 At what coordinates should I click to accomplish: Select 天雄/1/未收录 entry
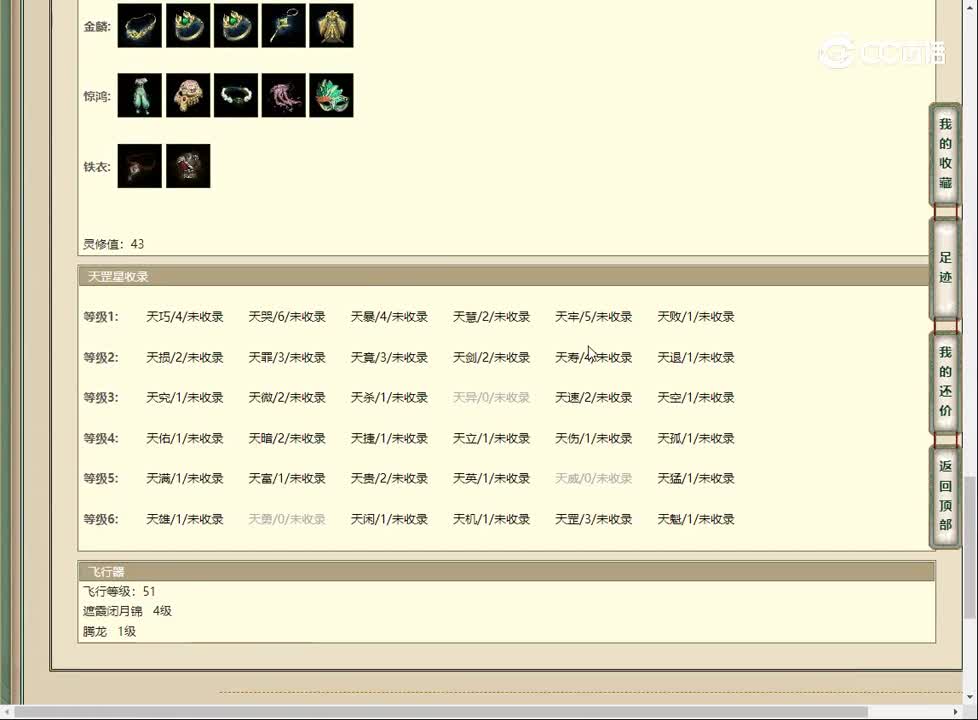pyautogui.click(x=185, y=519)
